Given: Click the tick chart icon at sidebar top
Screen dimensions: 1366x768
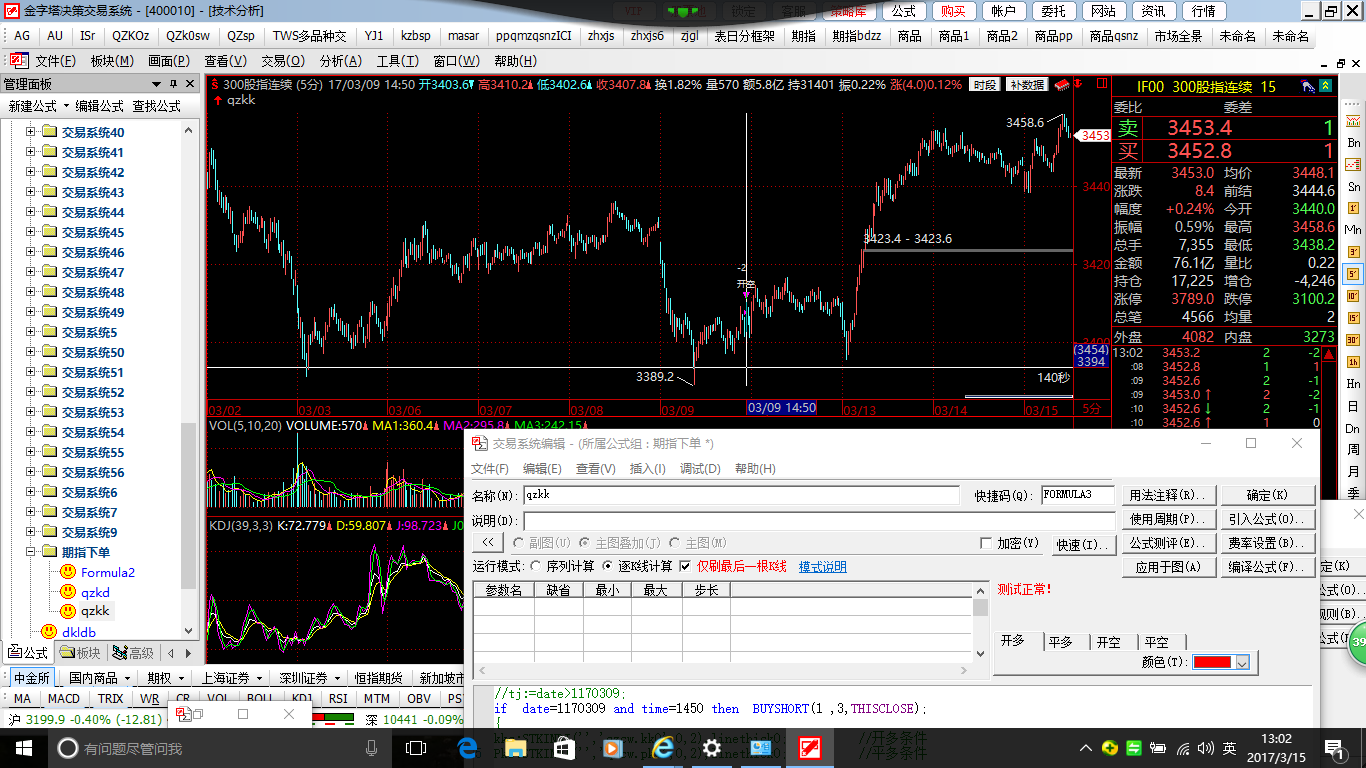Looking at the screenshot, I should [x=1353, y=121].
